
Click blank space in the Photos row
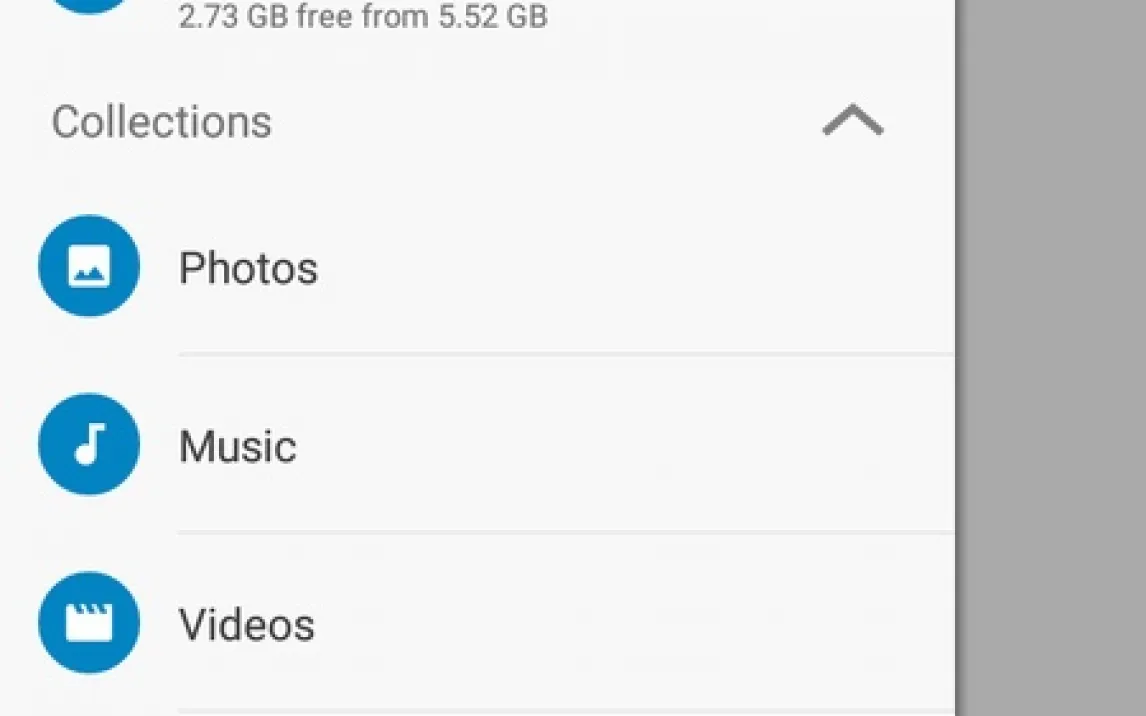[620, 268]
